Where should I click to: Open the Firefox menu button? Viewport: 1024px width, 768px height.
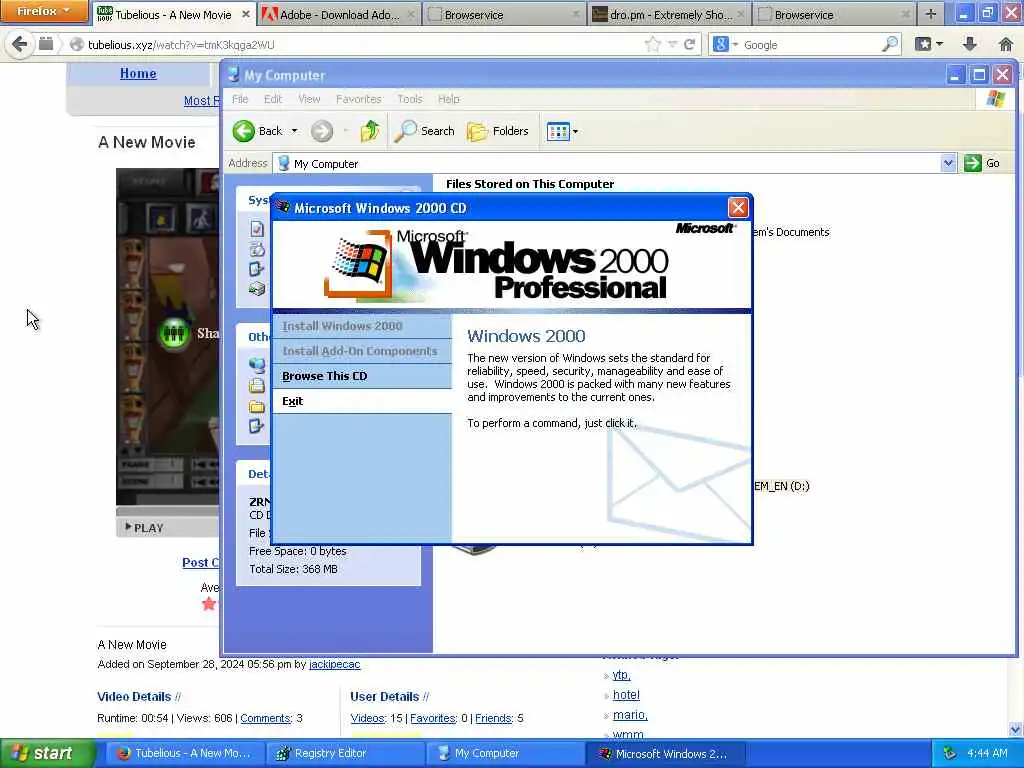tap(43, 11)
